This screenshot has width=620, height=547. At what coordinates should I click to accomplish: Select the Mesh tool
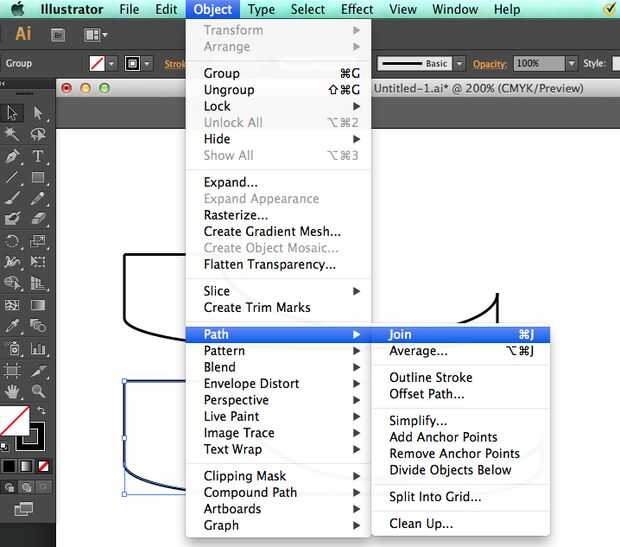click(x=12, y=305)
